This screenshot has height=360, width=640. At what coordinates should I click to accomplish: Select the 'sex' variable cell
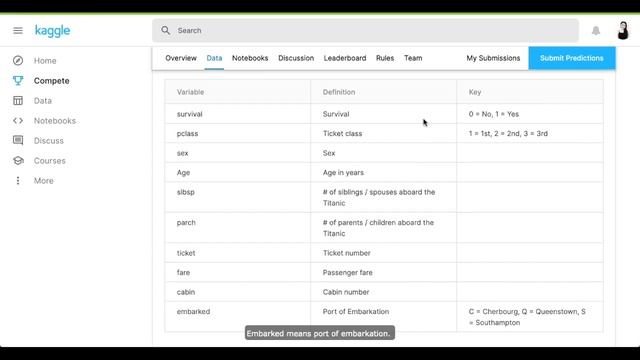(x=238, y=153)
